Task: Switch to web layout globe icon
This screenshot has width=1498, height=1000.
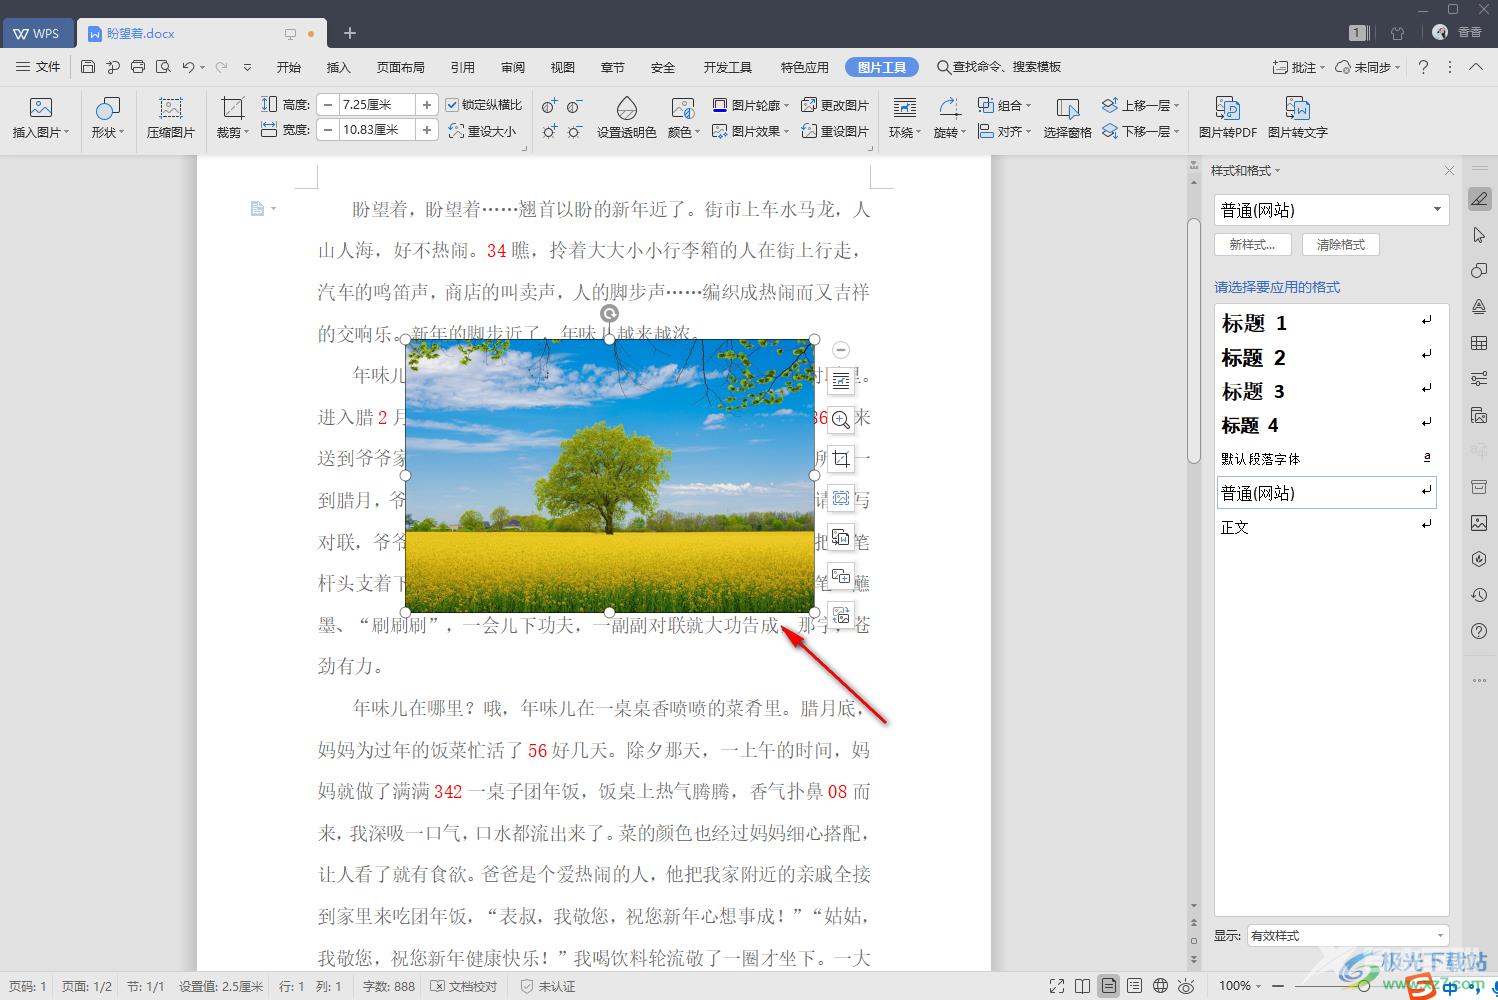Action: (1160, 986)
